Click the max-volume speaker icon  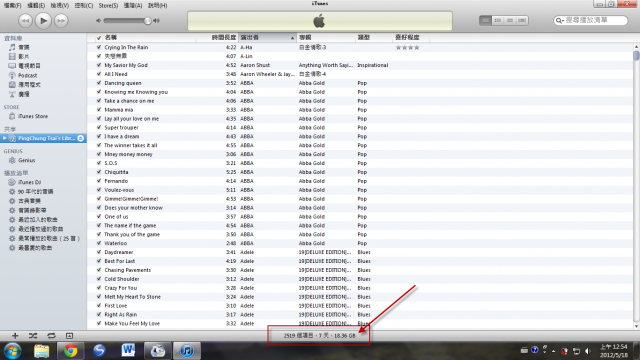(x=156, y=20)
